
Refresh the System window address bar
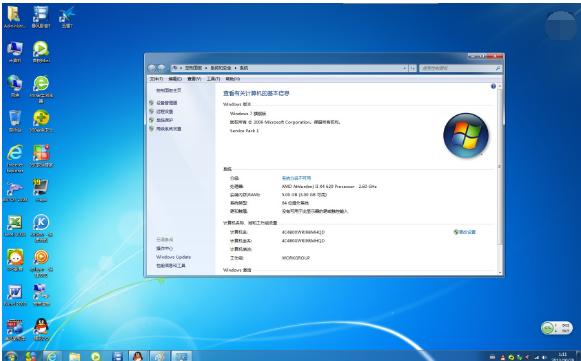[412, 68]
